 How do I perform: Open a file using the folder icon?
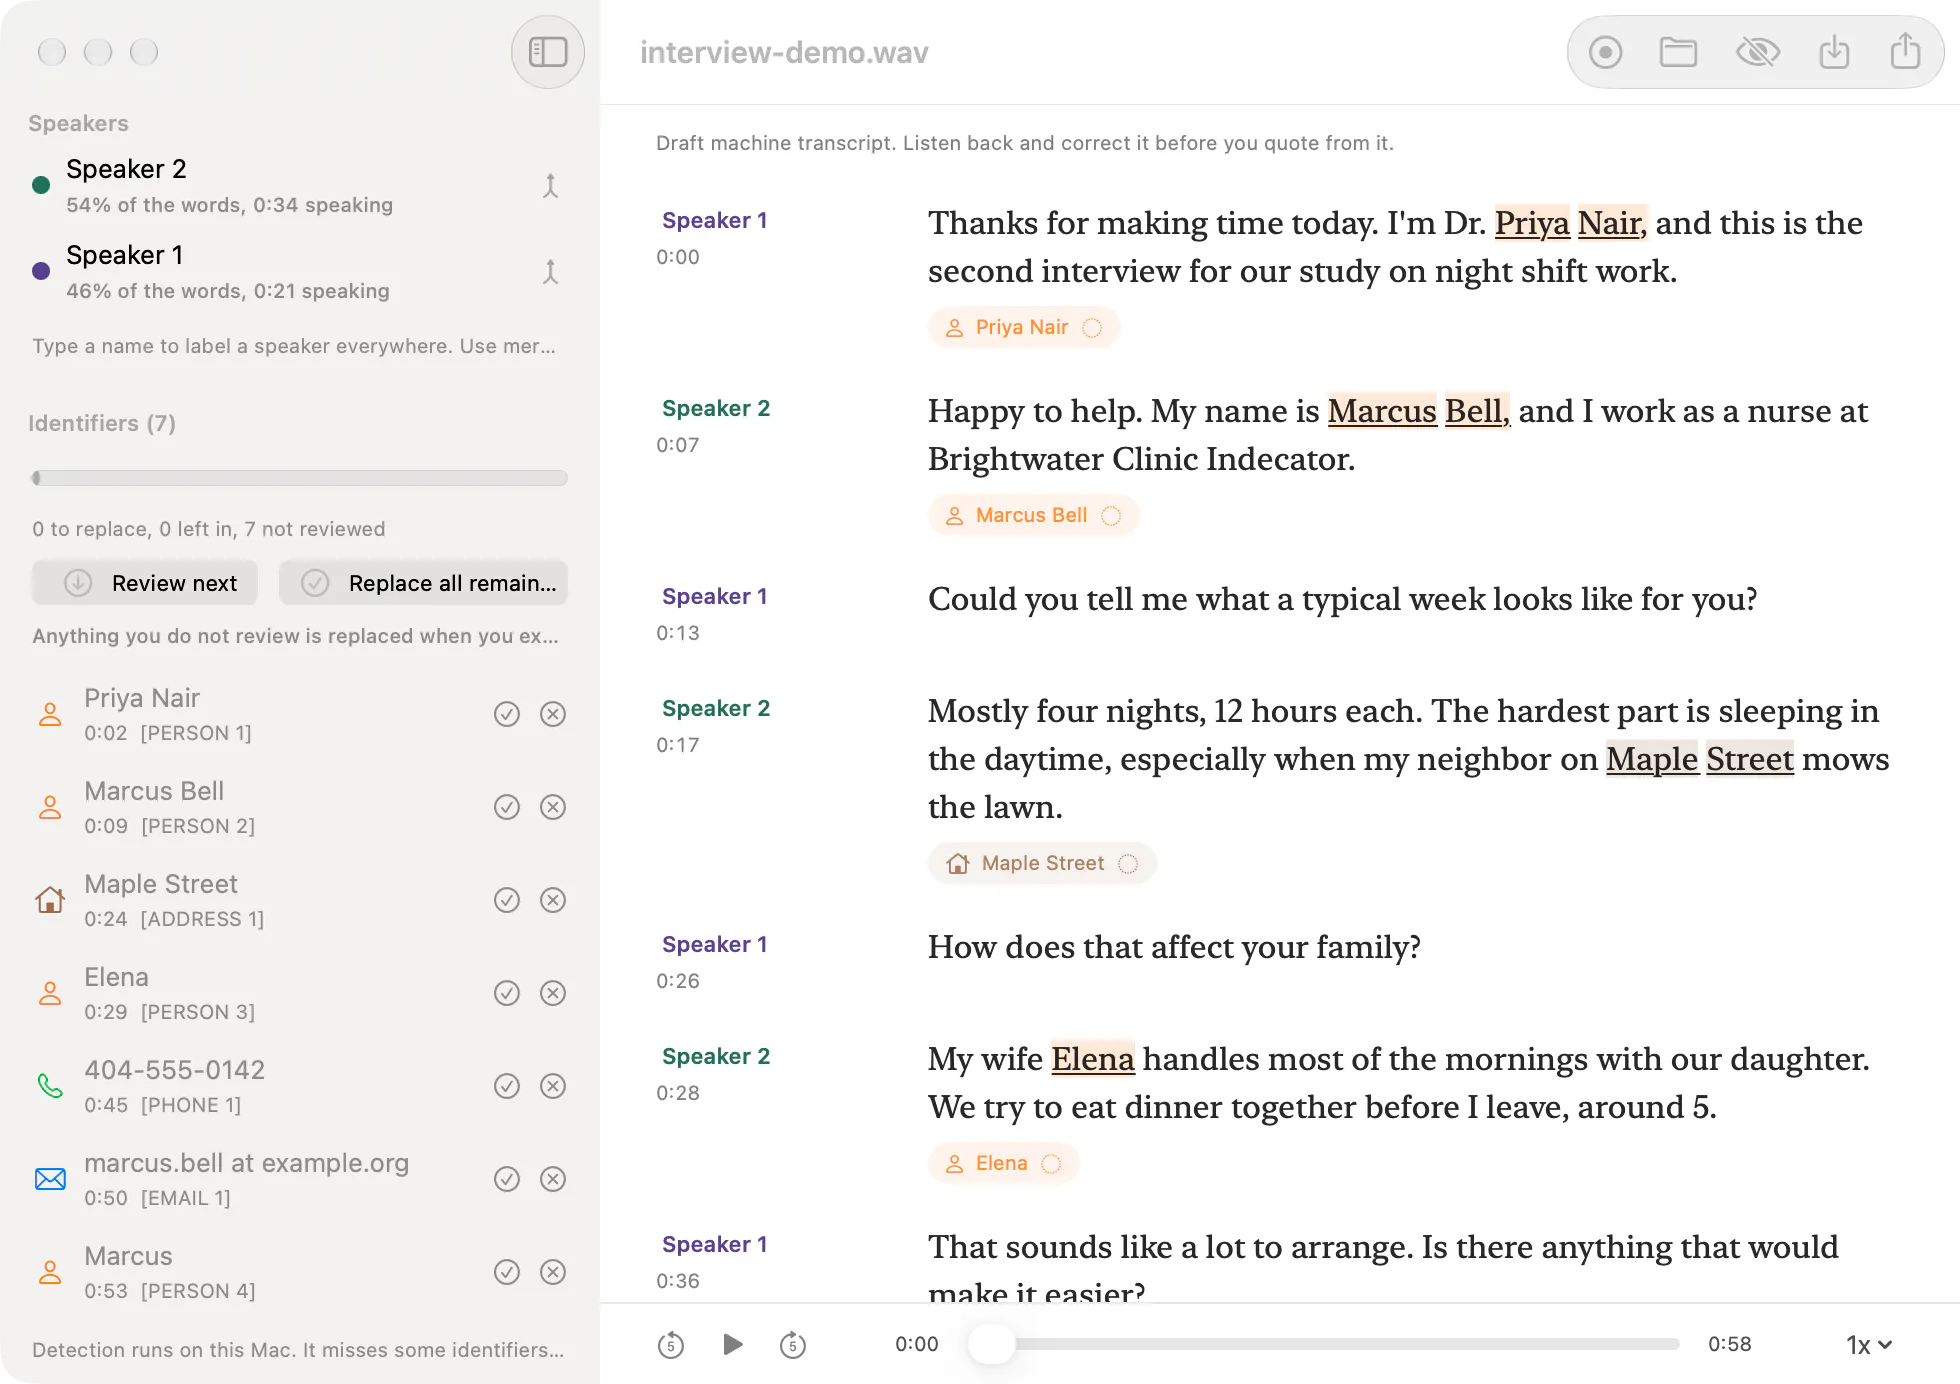coord(1678,52)
